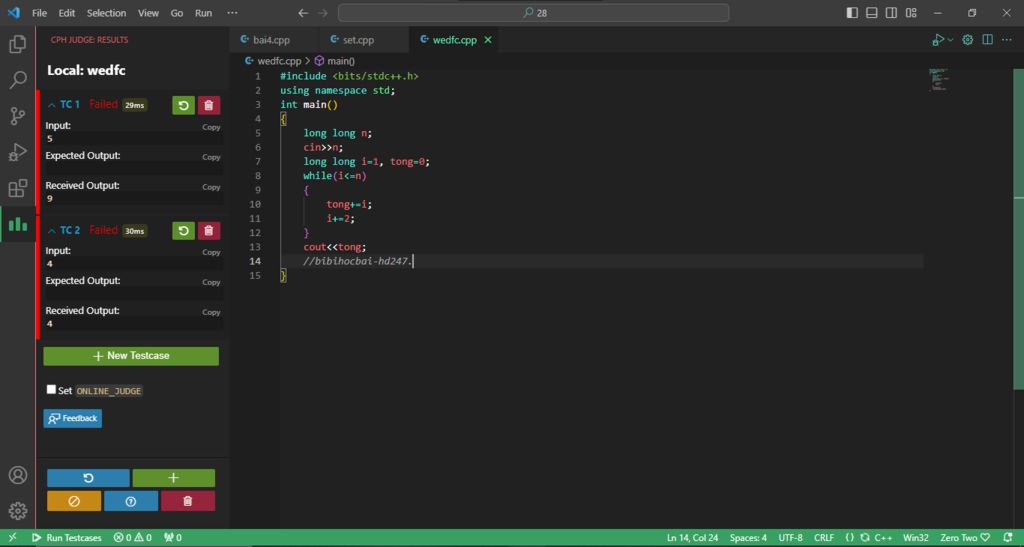This screenshot has width=1024, height=547.
Task: Open the editor More Actions ellipsis
Action: (x=1006, y=40)
